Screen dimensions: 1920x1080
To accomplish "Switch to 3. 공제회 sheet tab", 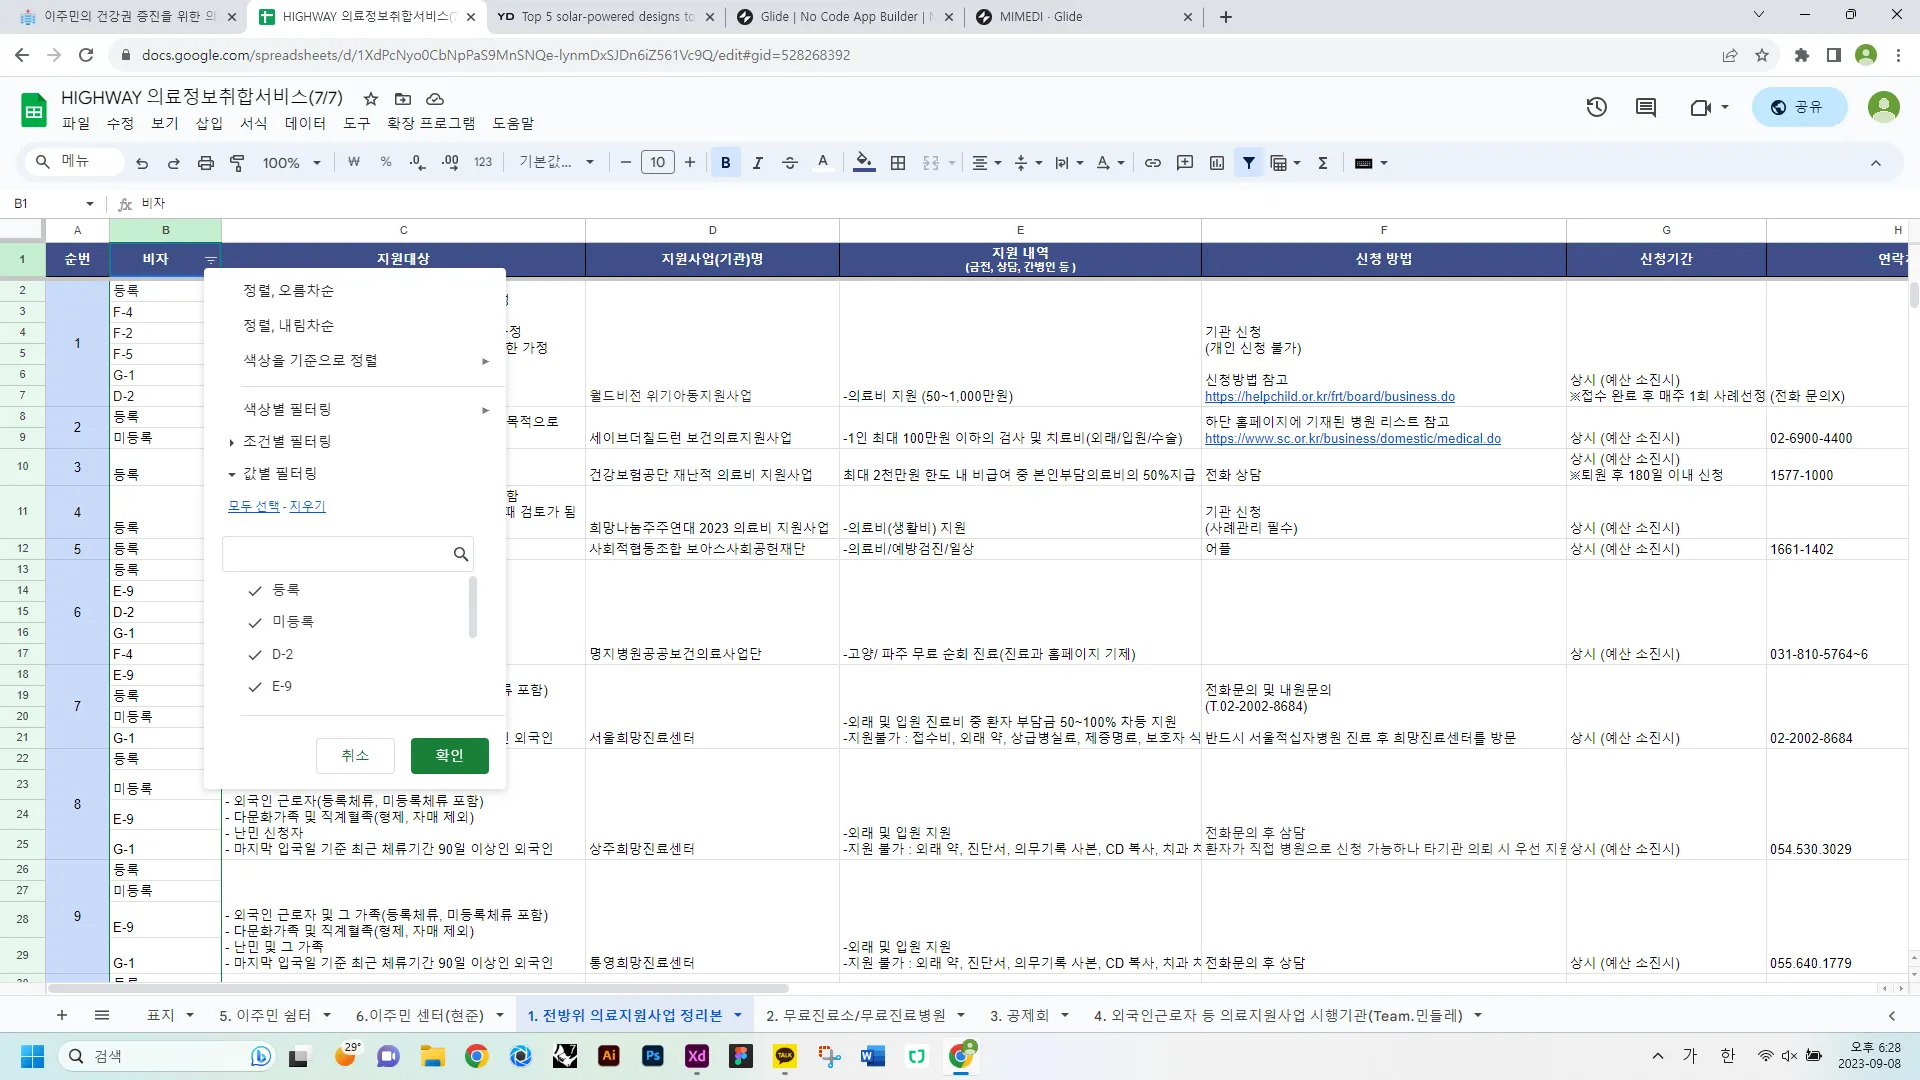I will click(x=1019, y=1016).
